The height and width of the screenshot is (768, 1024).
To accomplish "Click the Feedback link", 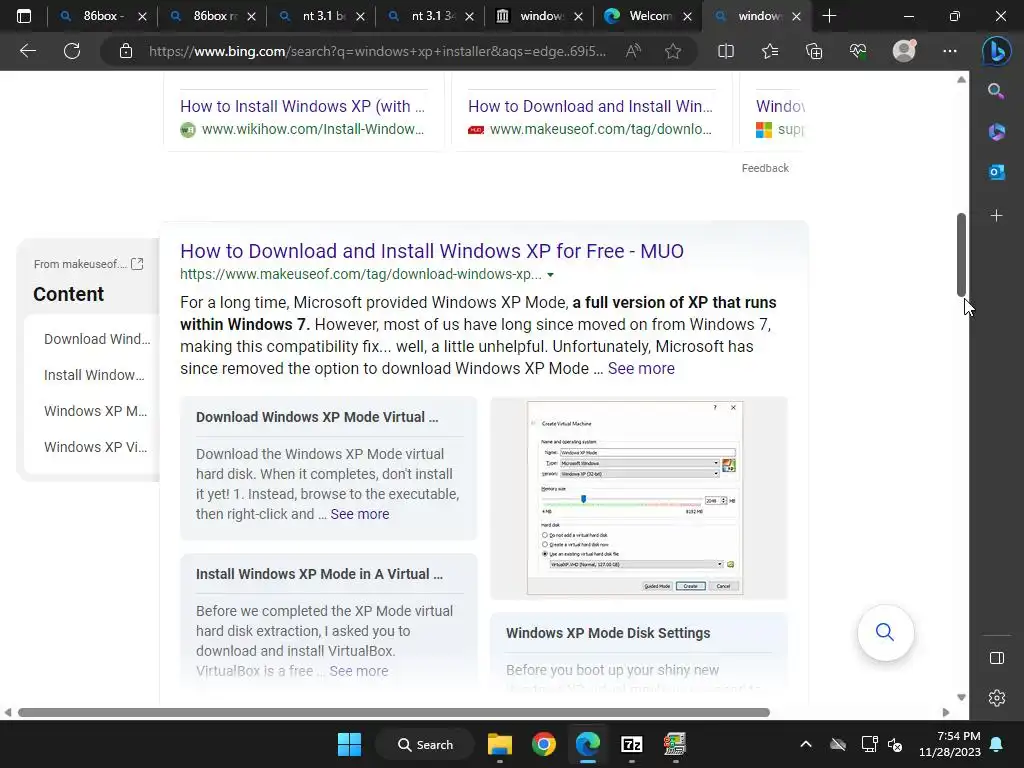I will point(765,168).
